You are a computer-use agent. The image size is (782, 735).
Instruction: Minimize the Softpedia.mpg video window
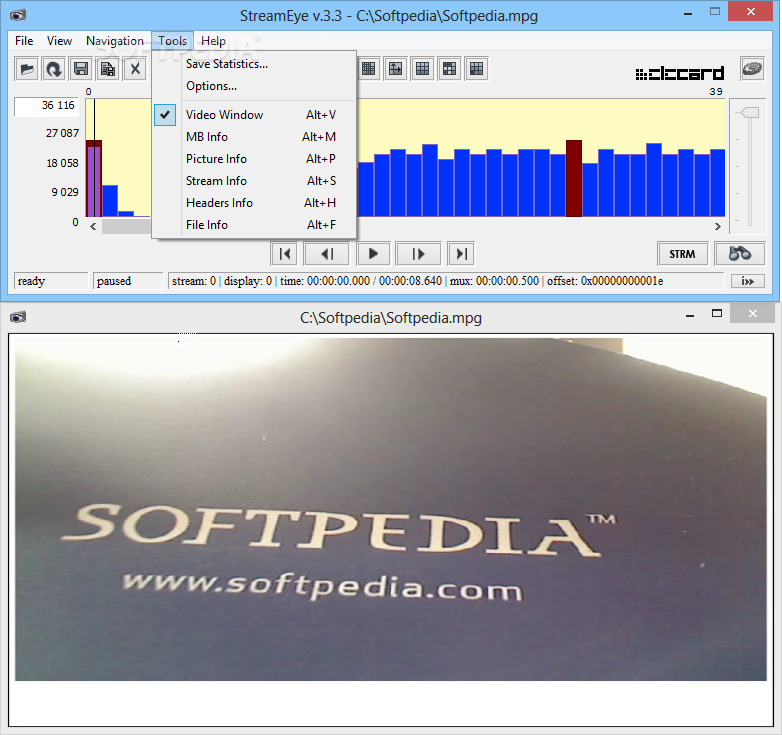click(x=690, y=315)
